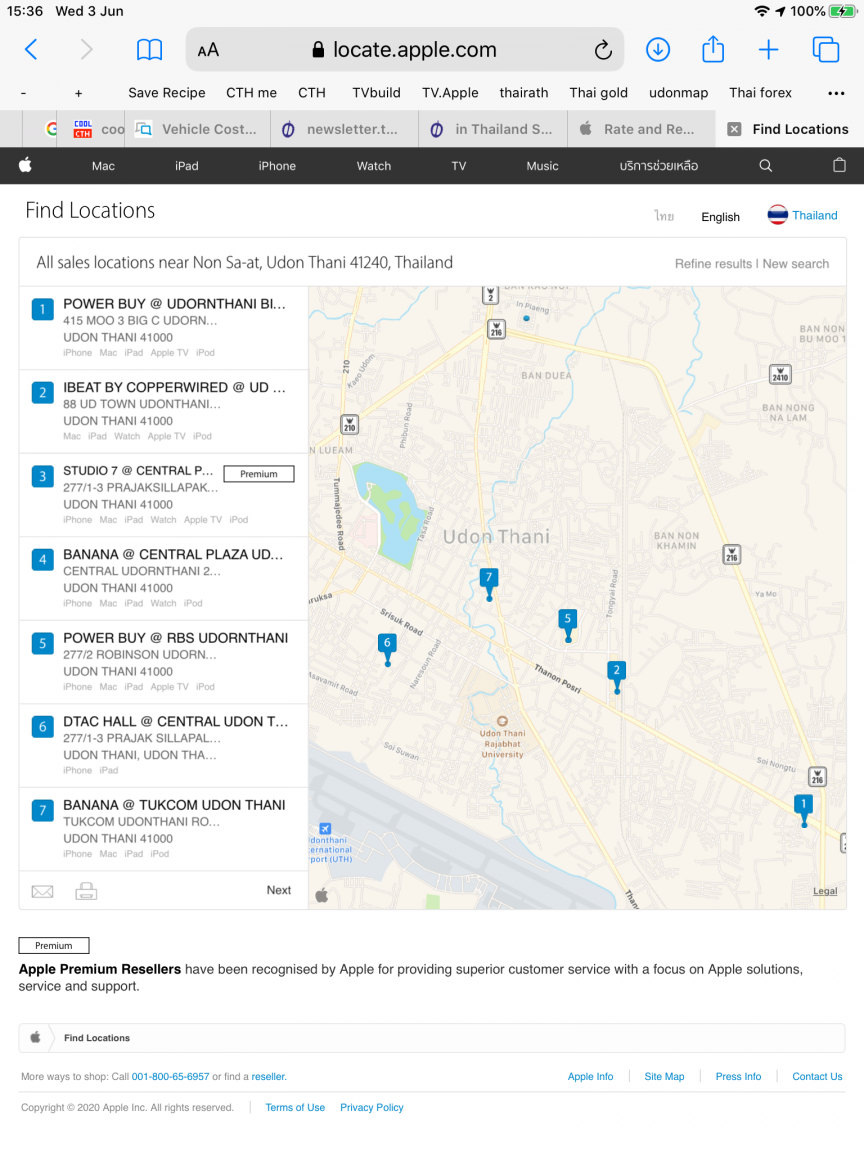Open the Mac menu in Apple nav
Image resolution: width=864 pixels, height=1152 pixels.
[x=103, y=166]
